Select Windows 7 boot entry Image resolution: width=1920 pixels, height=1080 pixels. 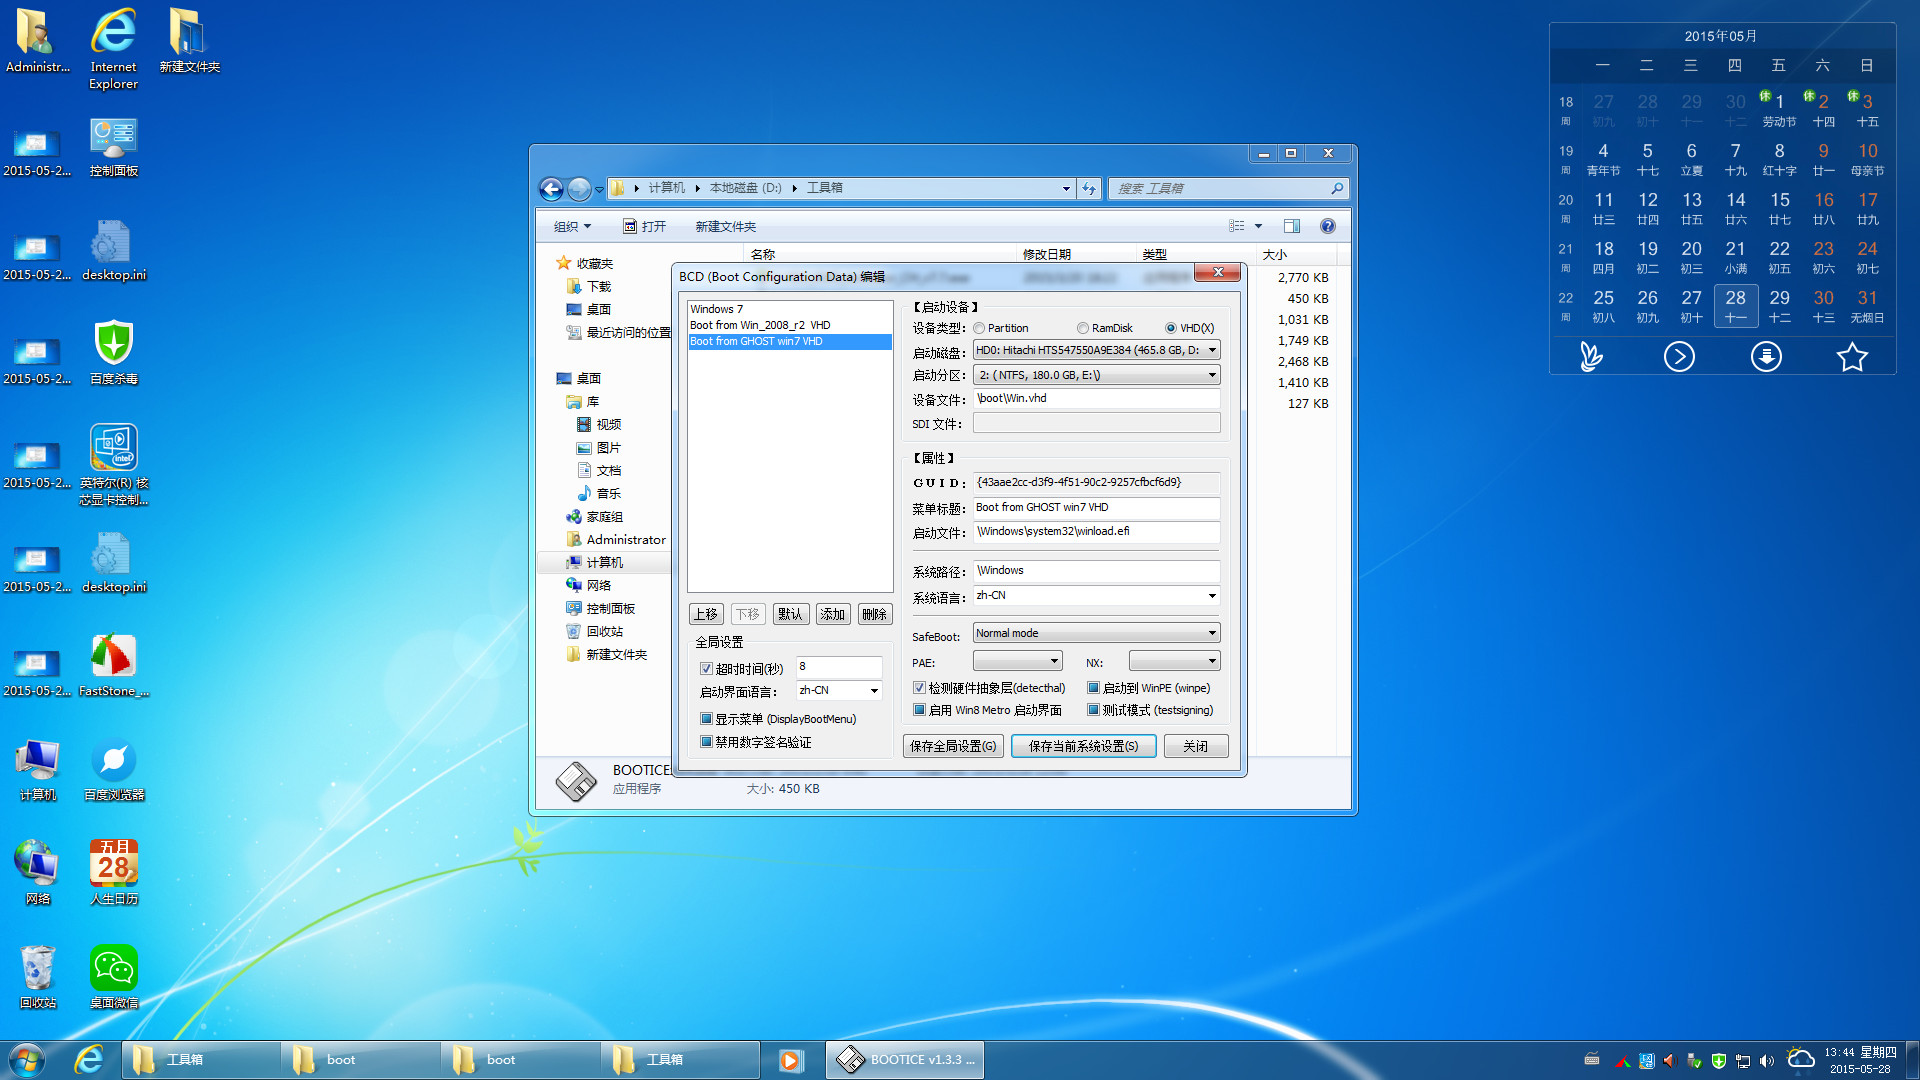[789, 309]
